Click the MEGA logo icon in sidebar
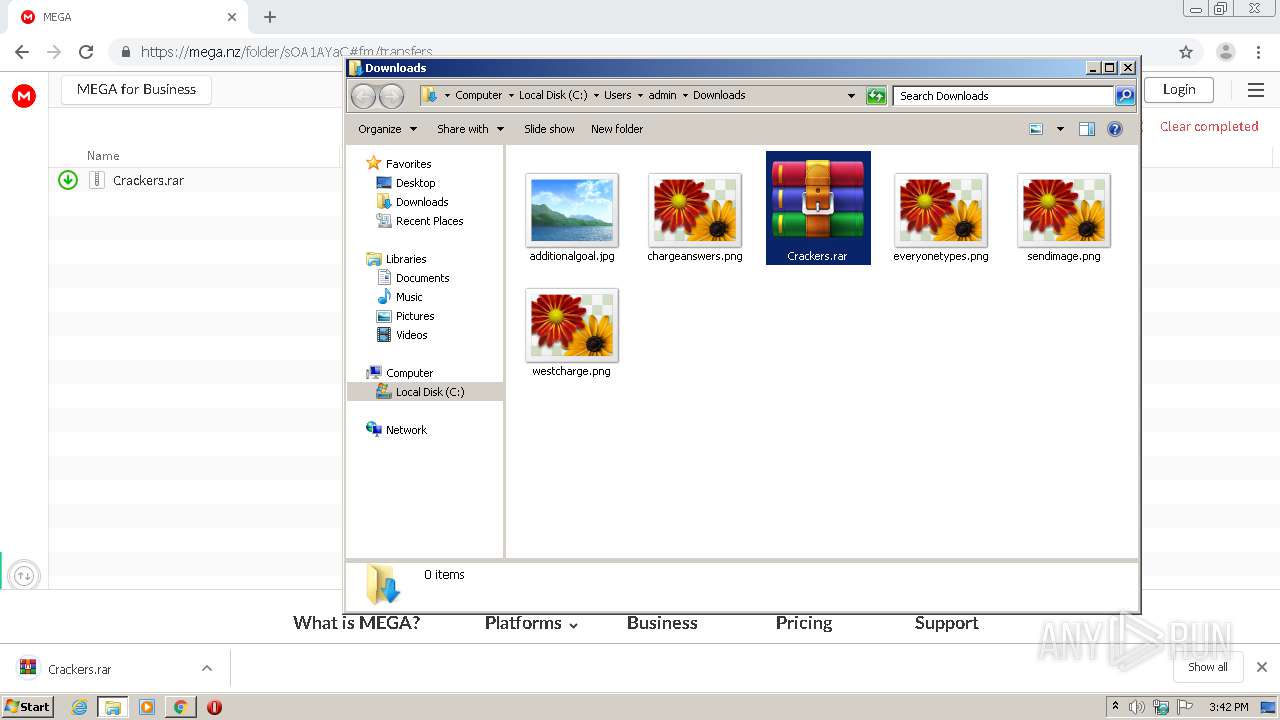The height and width of the screenshot is (720, 1280). point(24,96)
